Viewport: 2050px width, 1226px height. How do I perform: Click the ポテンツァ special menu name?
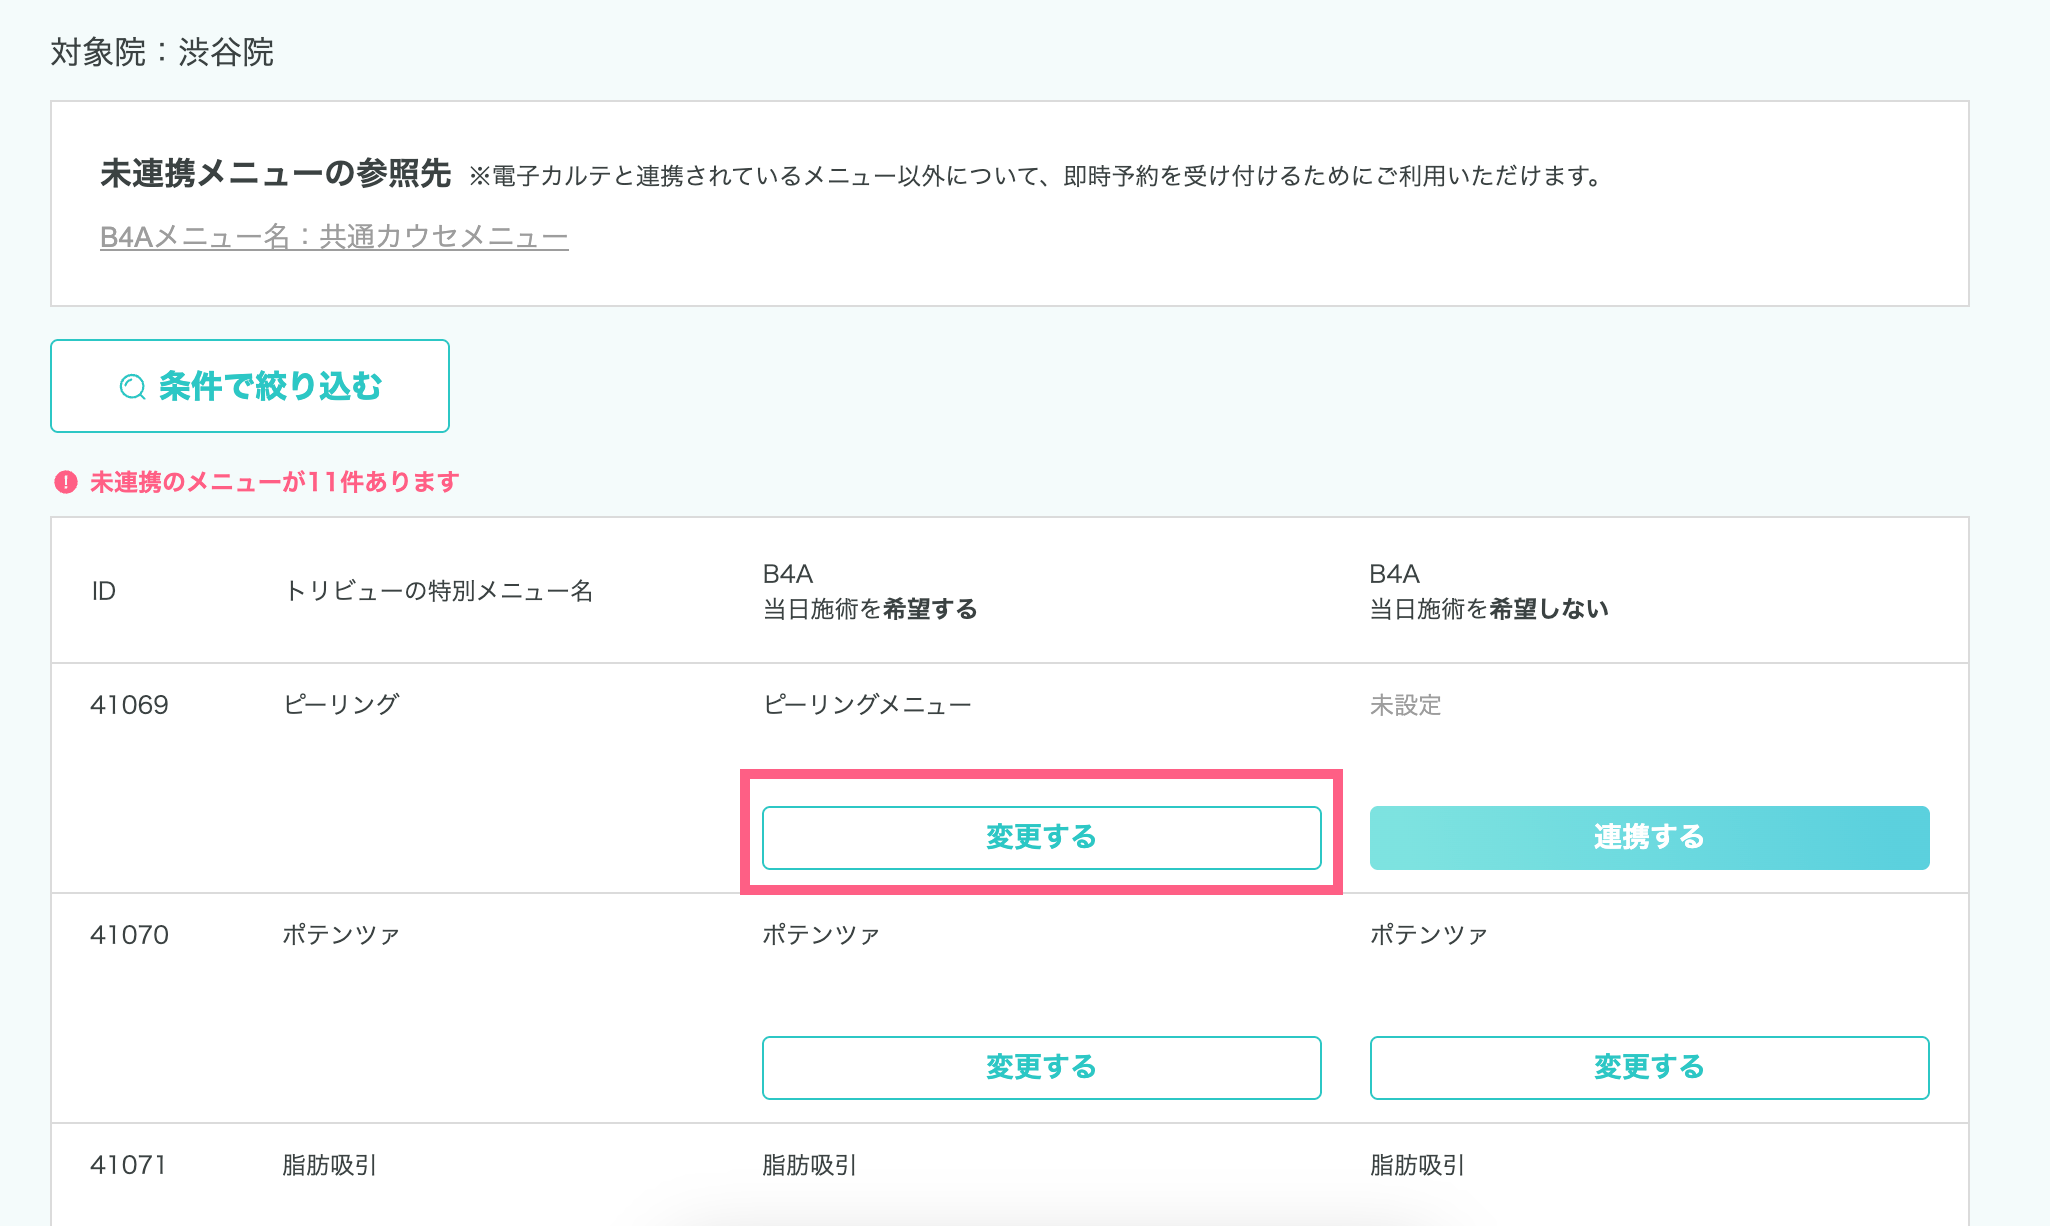click(x=341, y=935)
